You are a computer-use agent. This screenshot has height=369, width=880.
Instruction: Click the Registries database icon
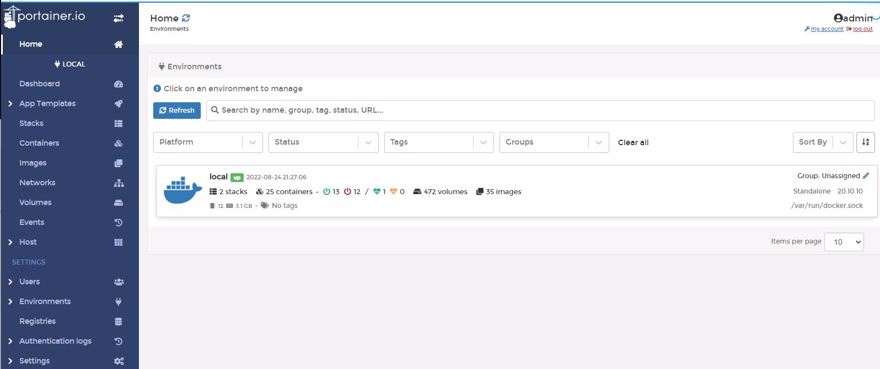click(x=118, y=322)
